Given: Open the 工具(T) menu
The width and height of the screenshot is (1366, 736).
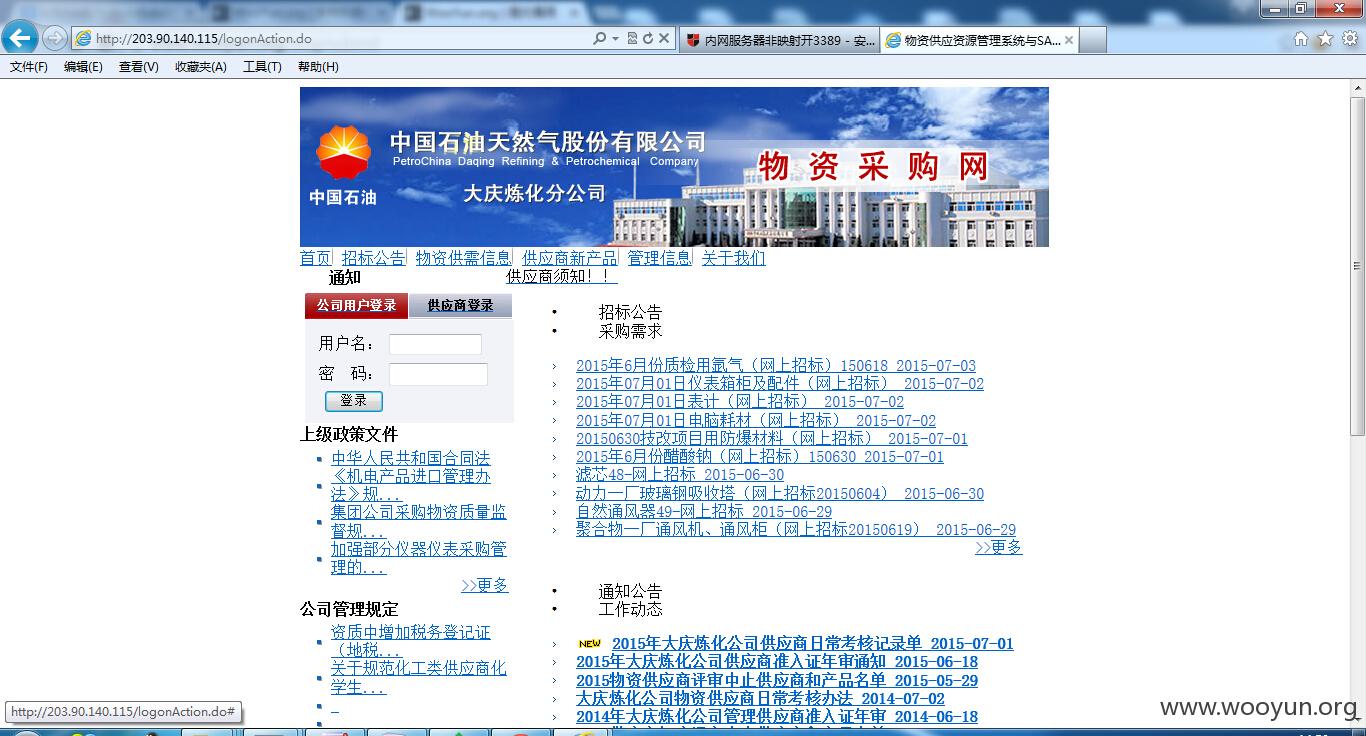Looking at the screenshot, I should coord(262,67).
